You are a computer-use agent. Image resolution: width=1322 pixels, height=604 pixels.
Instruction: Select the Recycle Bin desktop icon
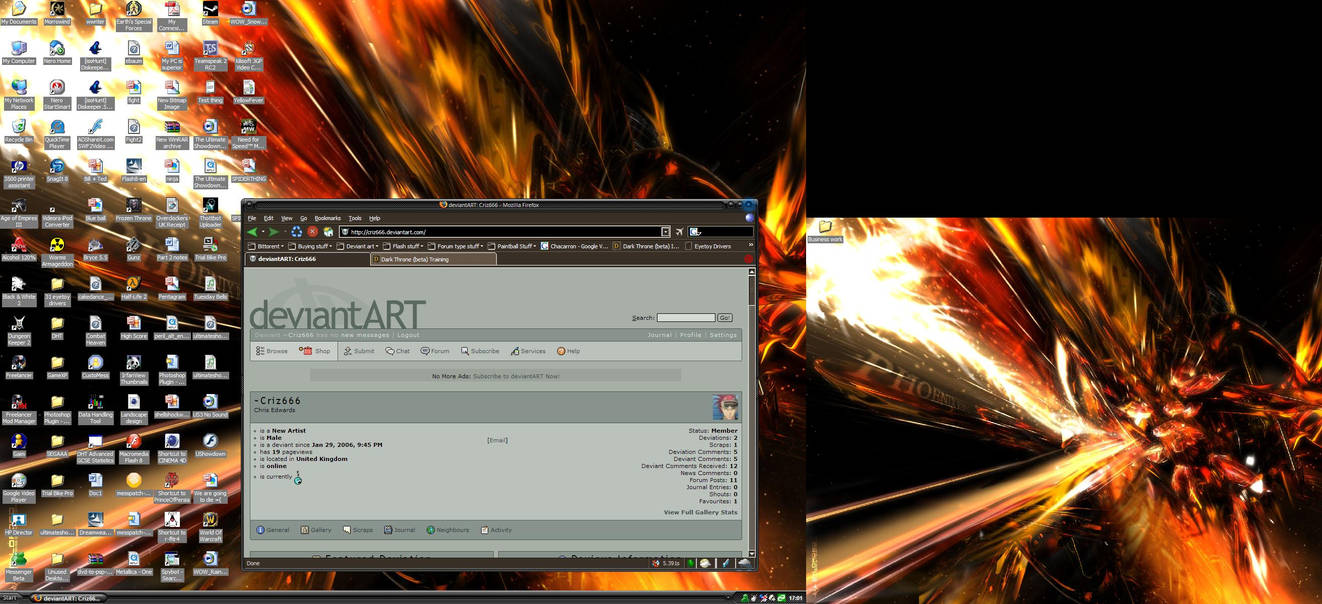[18, 132]
